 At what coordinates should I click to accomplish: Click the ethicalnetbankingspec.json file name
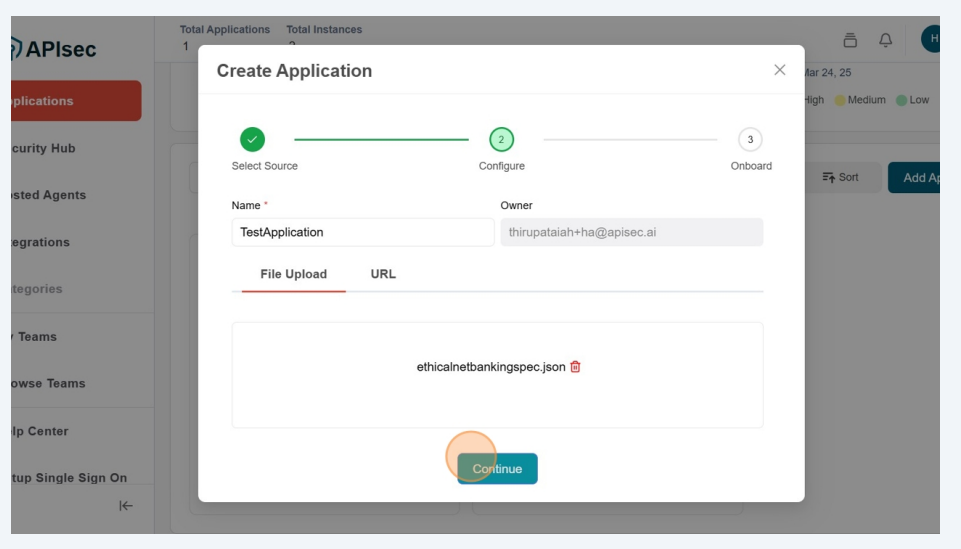[x=491, y=367]
